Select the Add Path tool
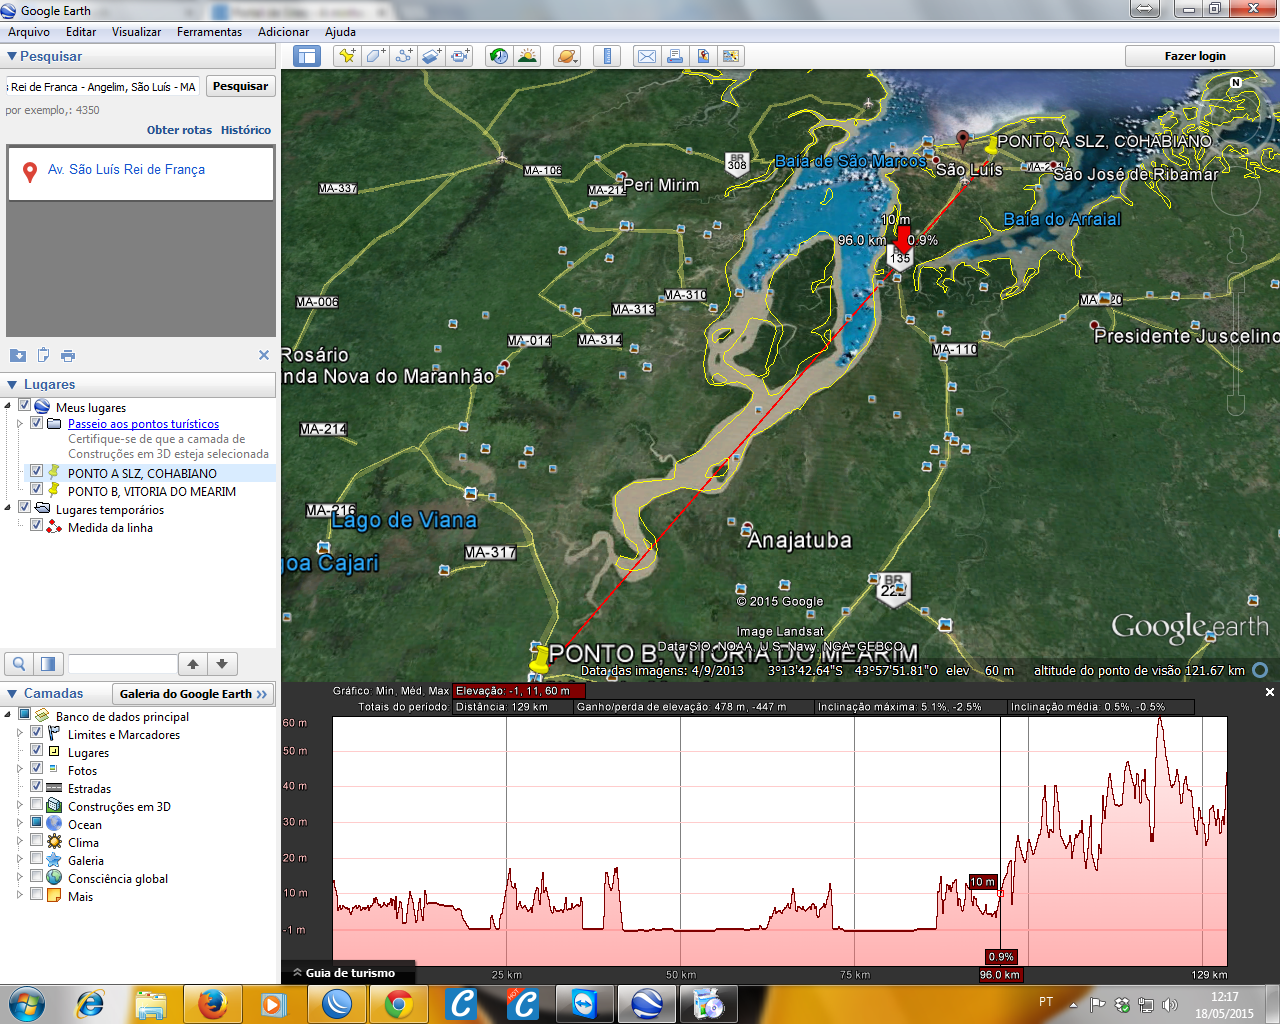The height and width of the screenshot is (1024, 1280). pyautogui.click(x=403, y=56)
